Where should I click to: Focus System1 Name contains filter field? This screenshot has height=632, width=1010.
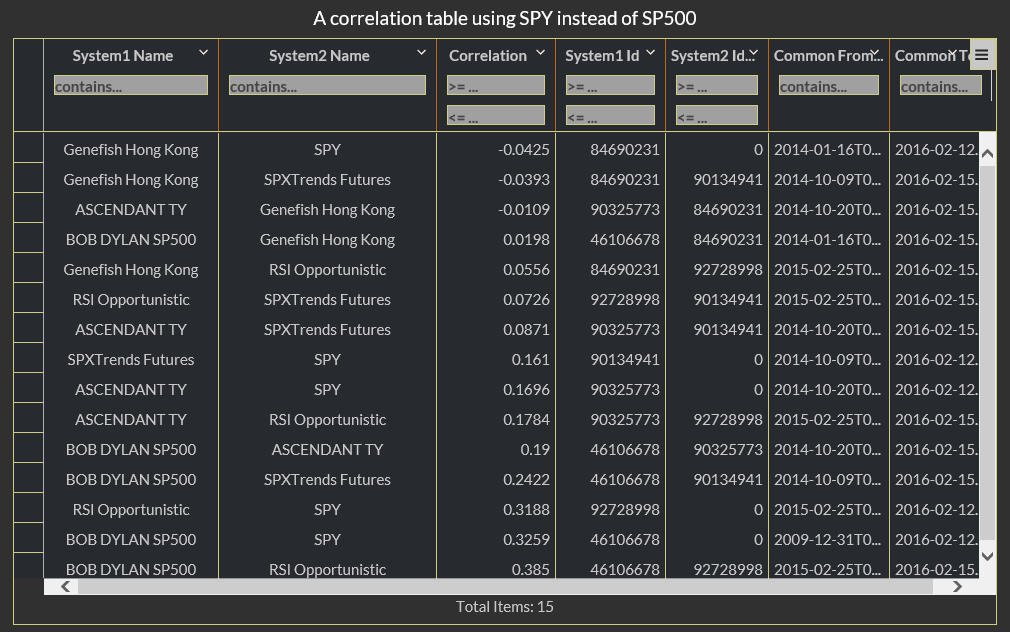tap(131, 86)
